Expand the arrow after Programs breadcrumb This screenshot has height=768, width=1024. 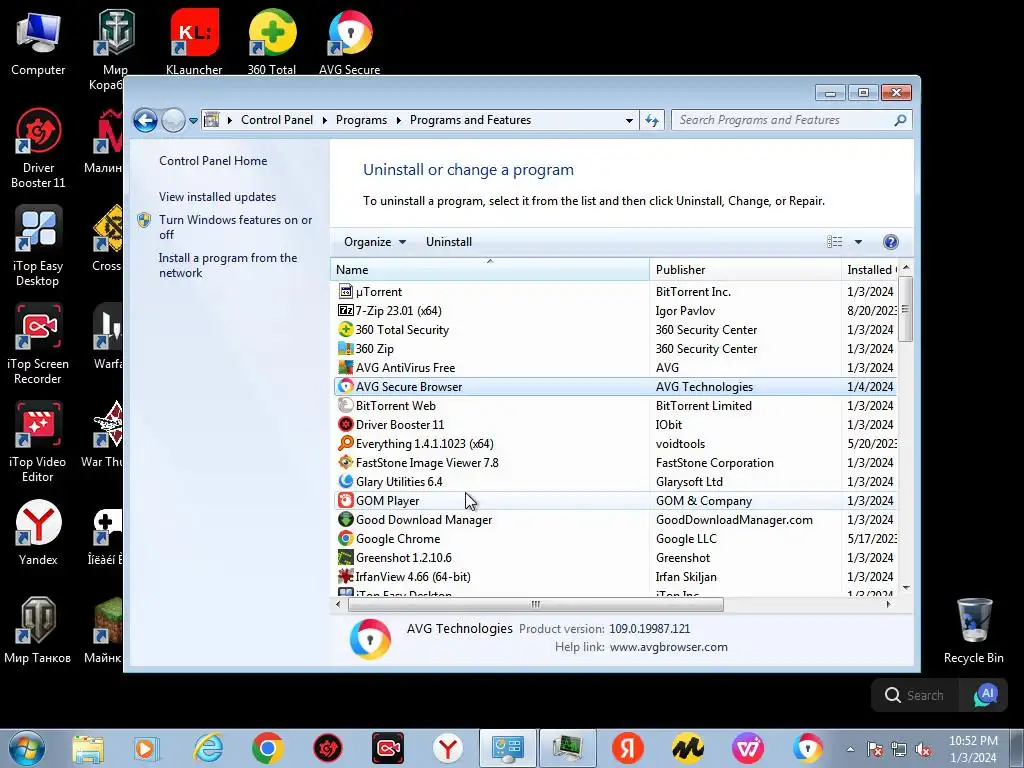click(x=398, y=120)
